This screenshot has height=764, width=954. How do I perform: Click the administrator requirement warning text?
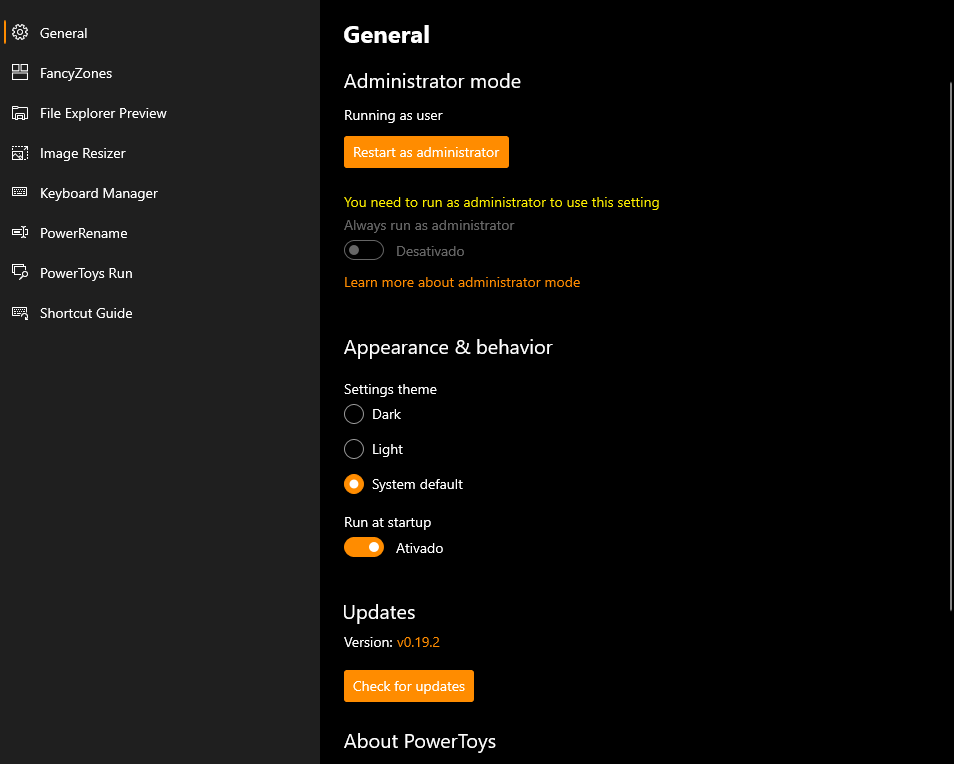coord(501,203)
